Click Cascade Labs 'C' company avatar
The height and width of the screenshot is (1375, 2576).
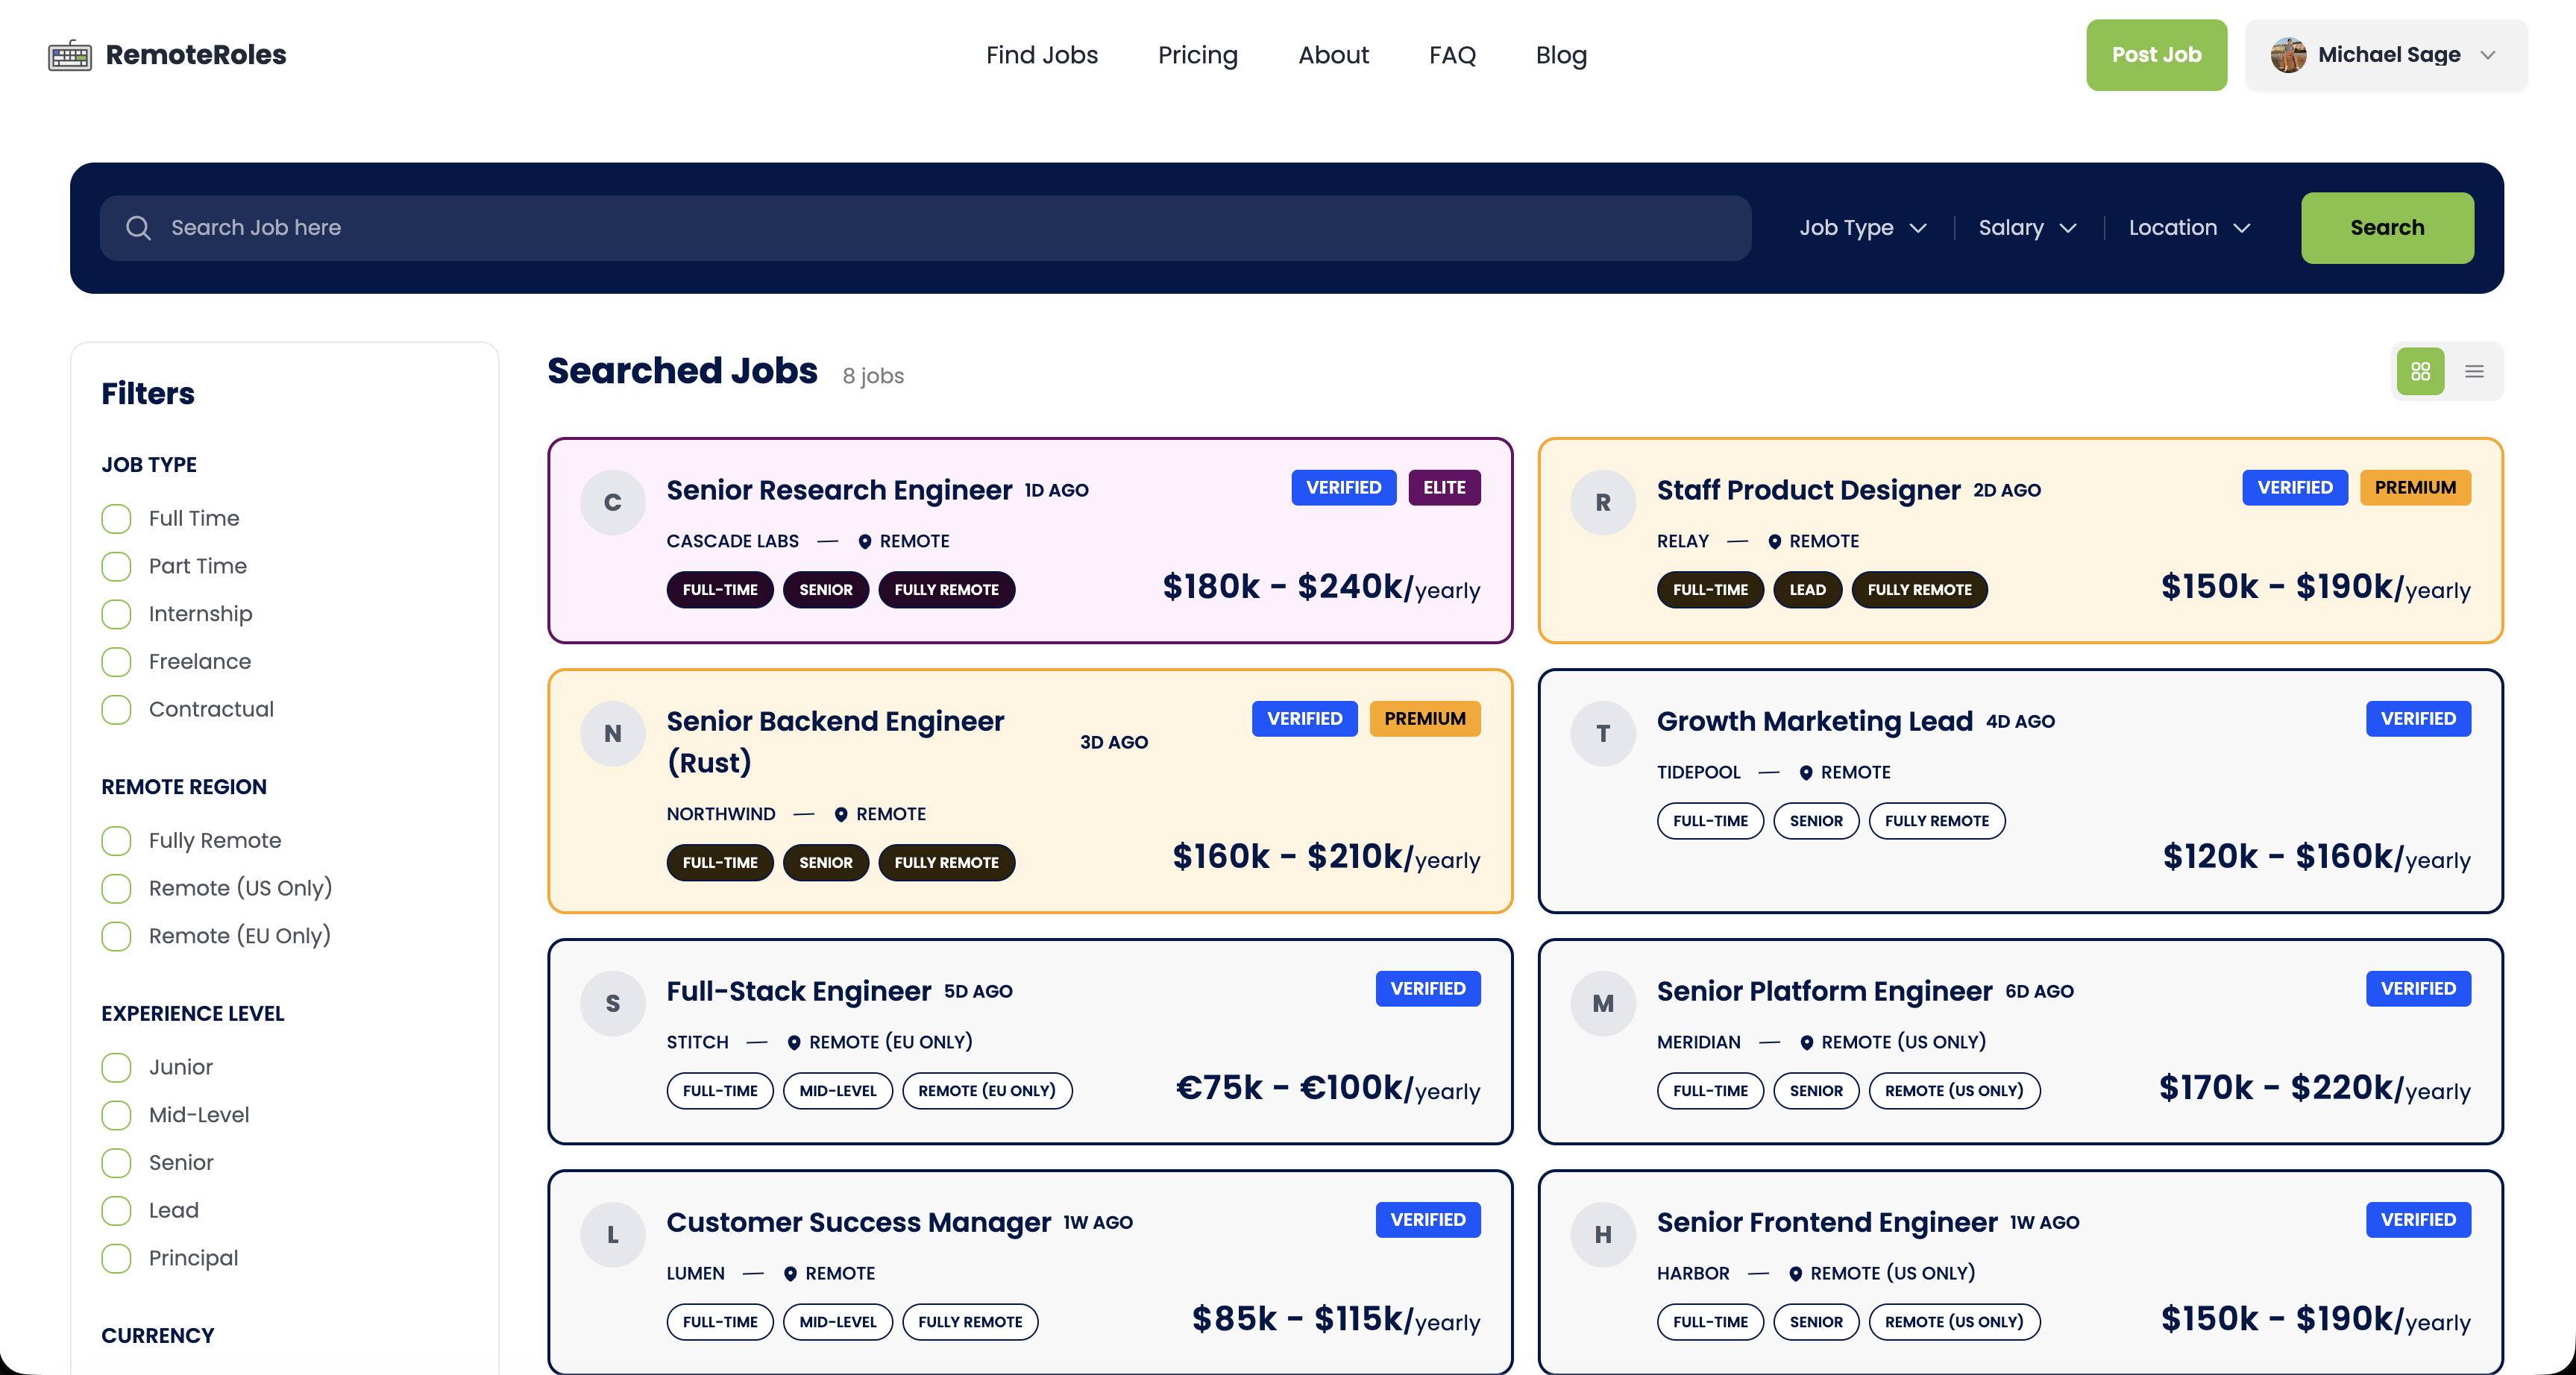click(612, 502)
